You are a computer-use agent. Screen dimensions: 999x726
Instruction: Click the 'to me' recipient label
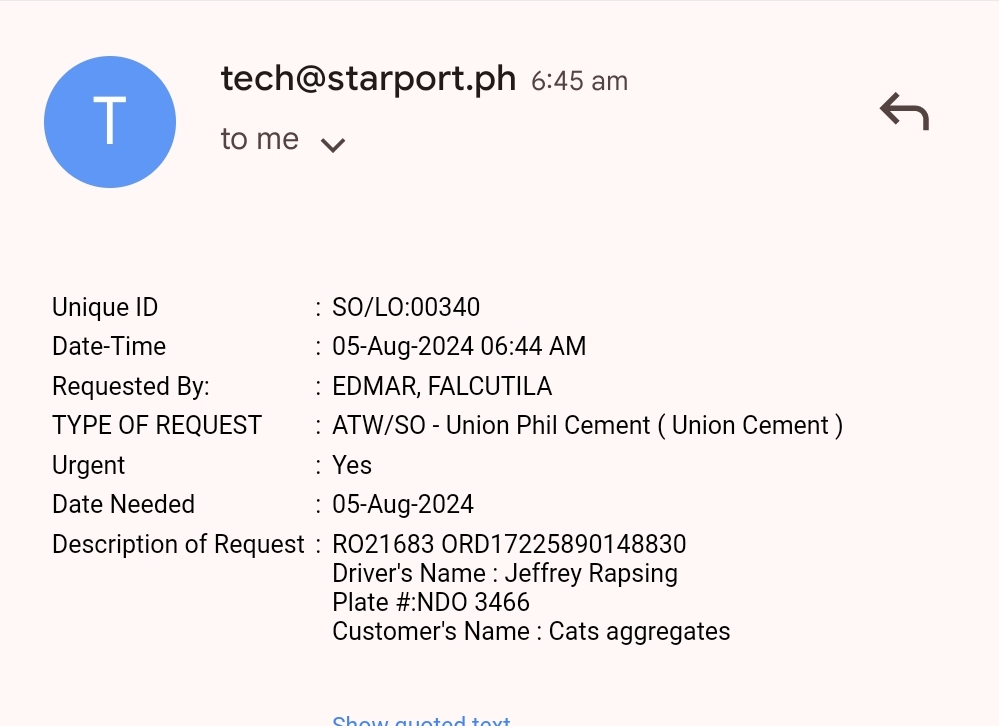tap(260, 139)
